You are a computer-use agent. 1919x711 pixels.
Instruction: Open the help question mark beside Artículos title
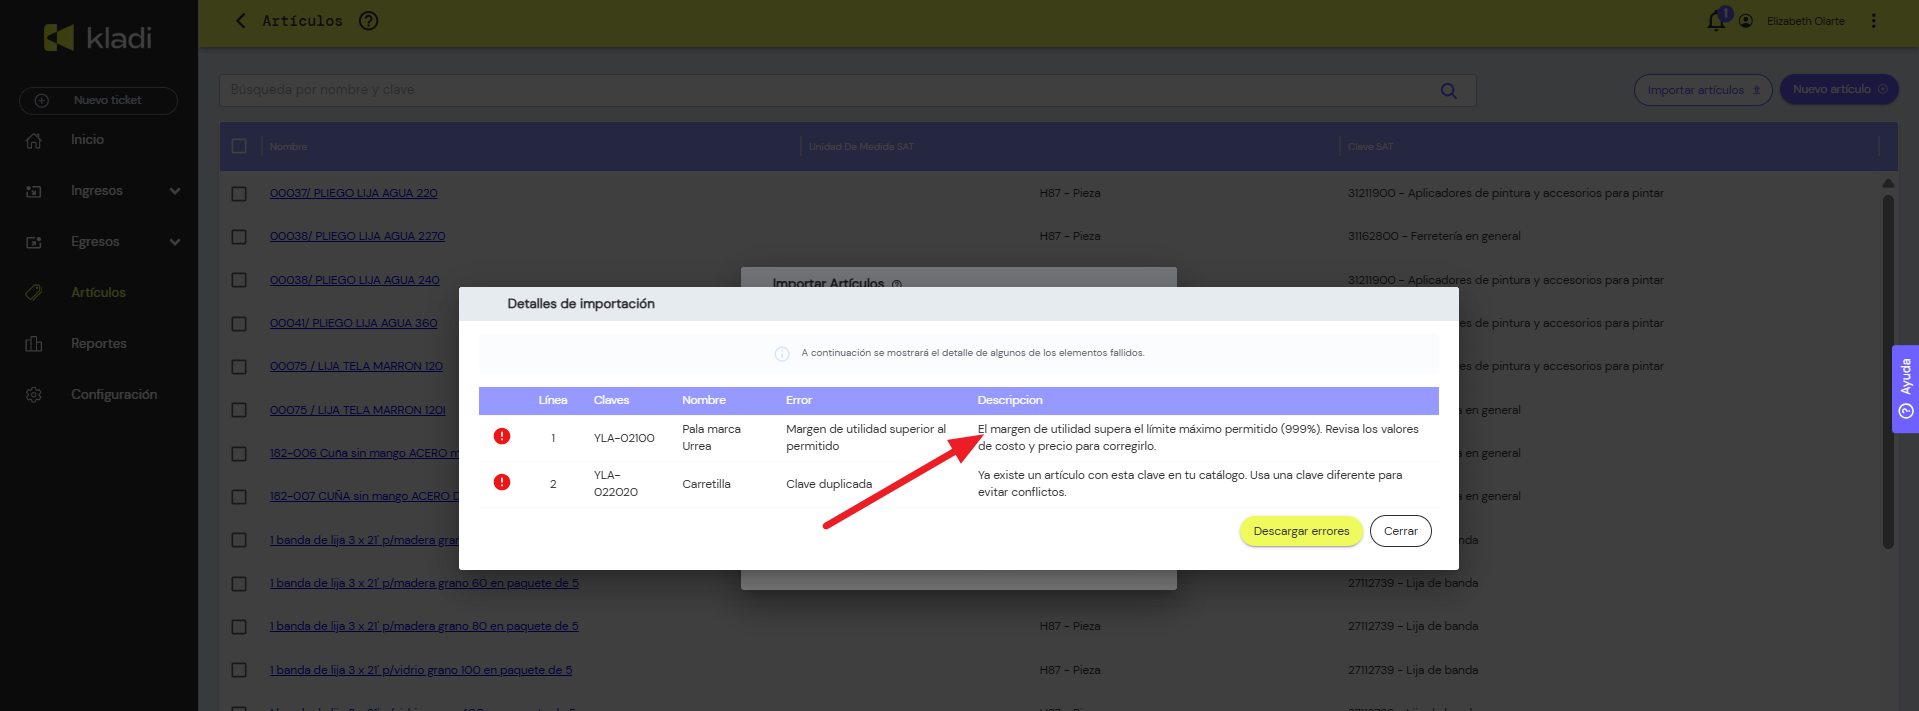[x=368, y=21]
